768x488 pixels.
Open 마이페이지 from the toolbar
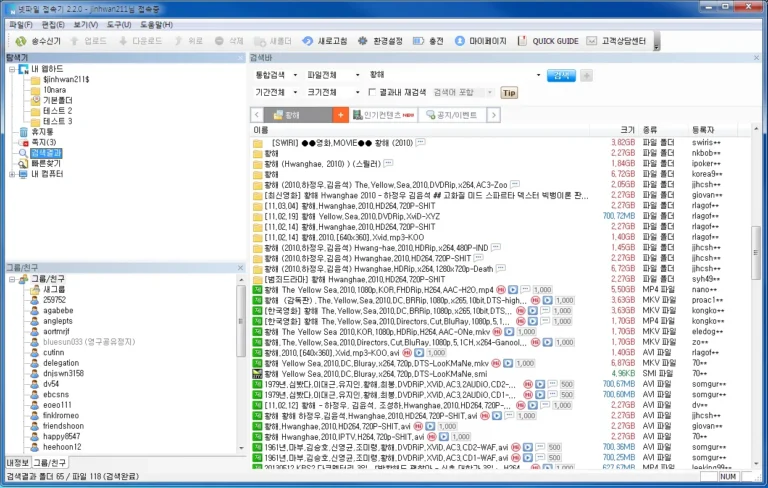479,41
